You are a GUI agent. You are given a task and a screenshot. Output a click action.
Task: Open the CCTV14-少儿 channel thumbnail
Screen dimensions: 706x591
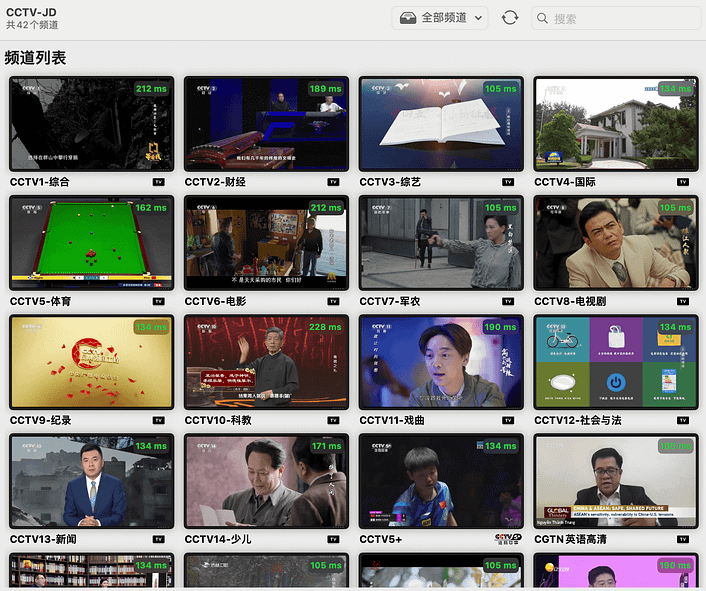[266, 481]
